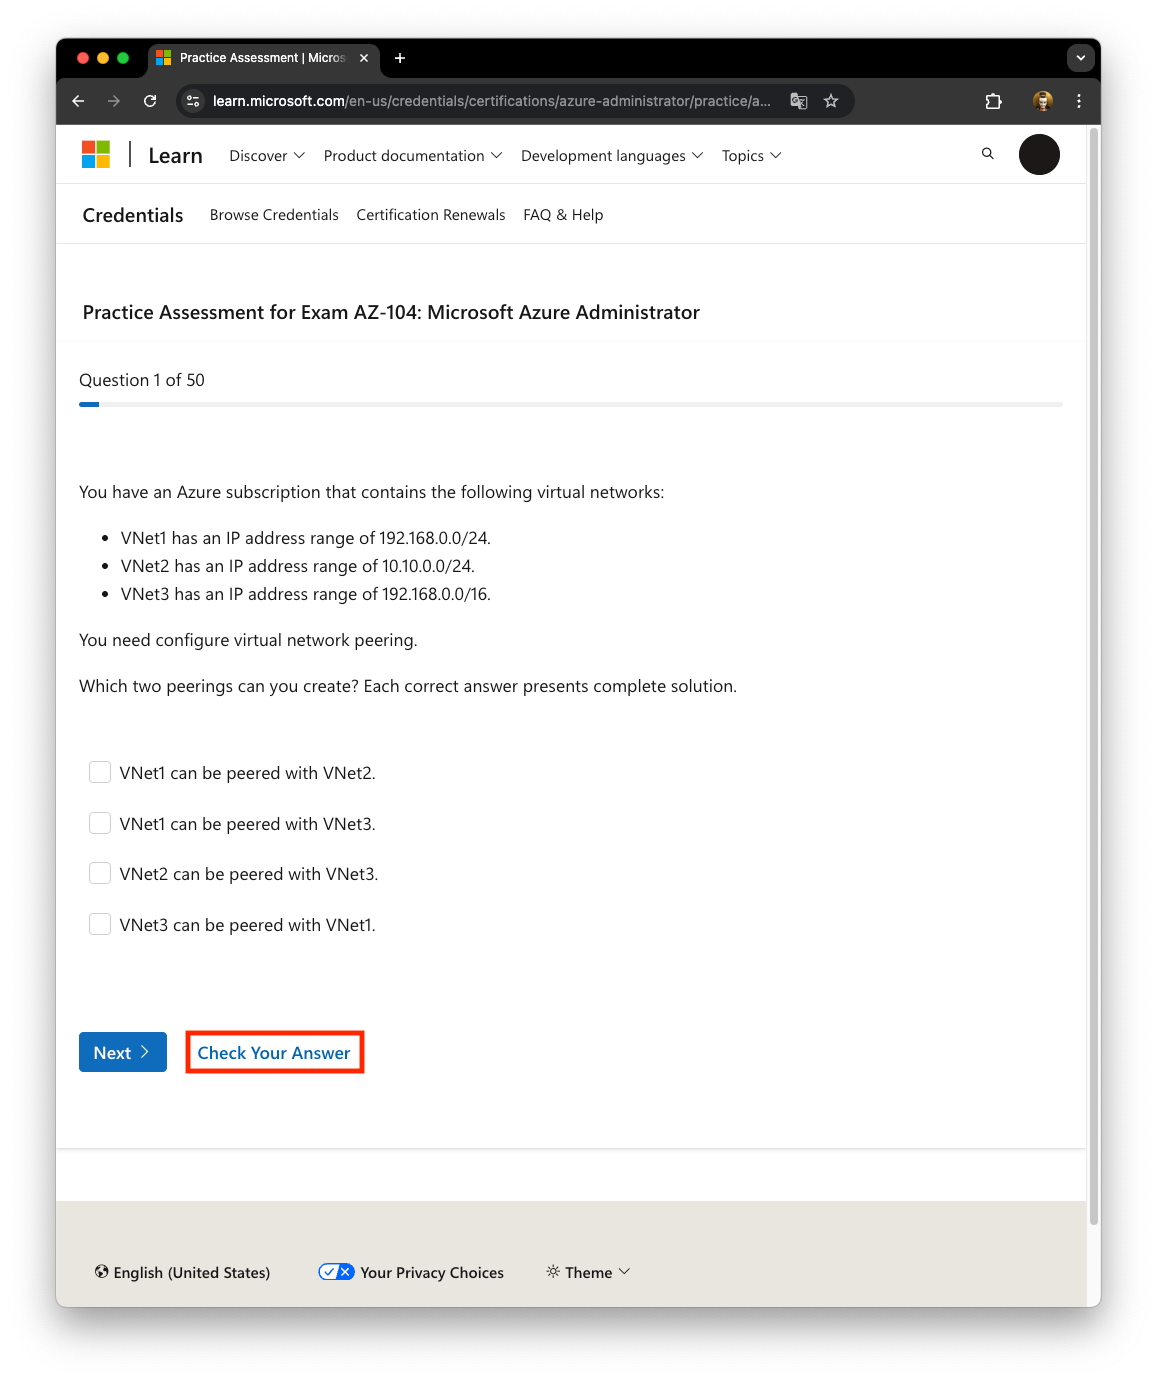Select the Practice Assessment browser tab
The height and width of the screenshot is (1381, 1157).
point(262,58)
